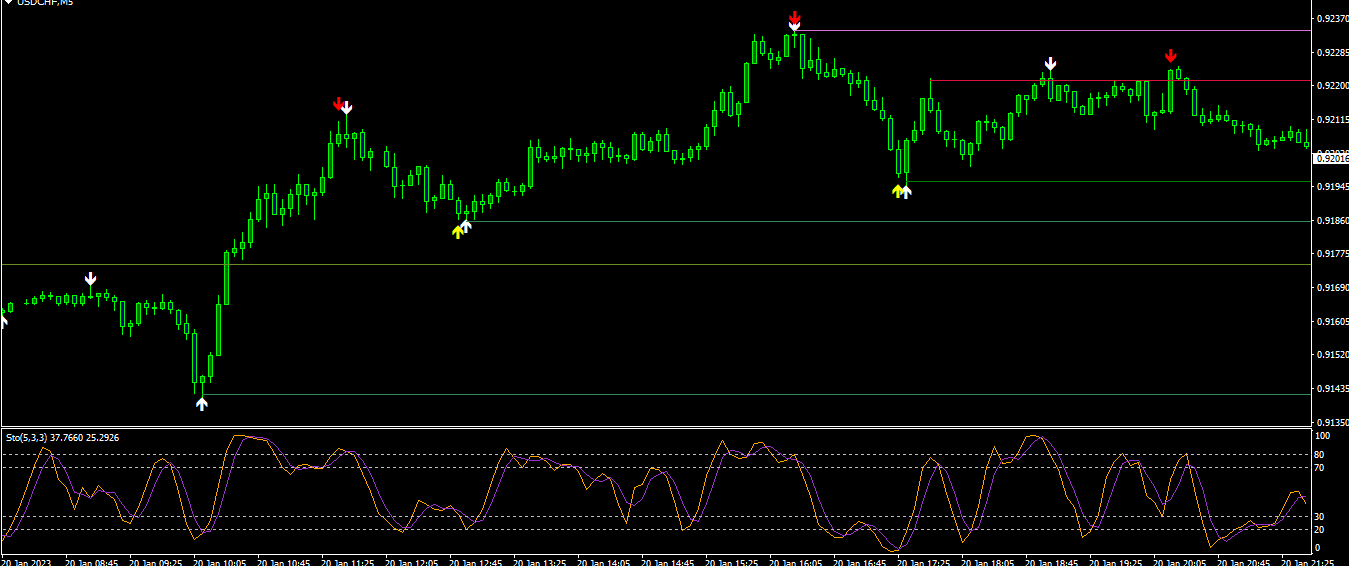Click the 0.92370 price scale label
Image resolution: width=1349 pixels, height=566 pixels.
coord(1333,18)
